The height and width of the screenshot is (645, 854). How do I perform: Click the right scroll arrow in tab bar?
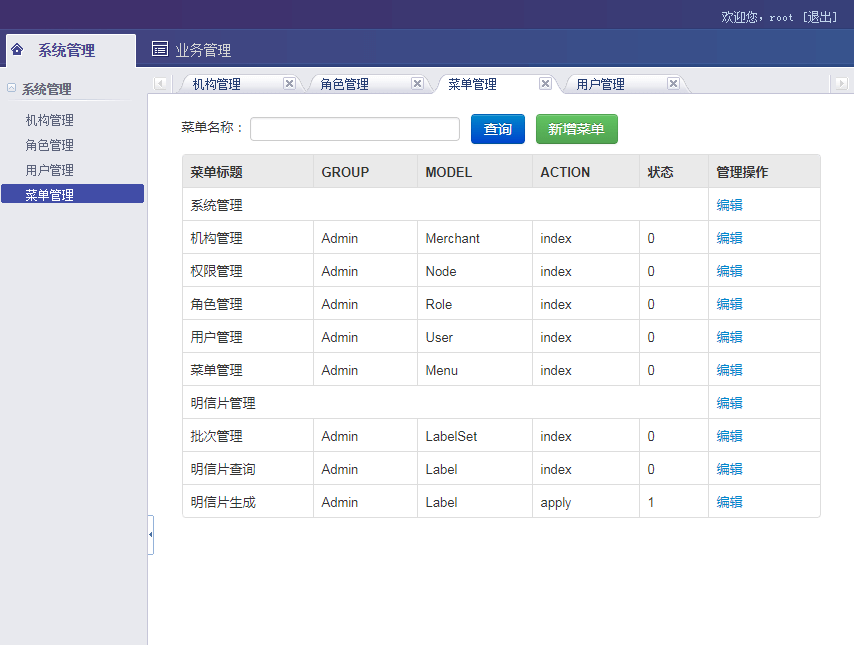843,84
